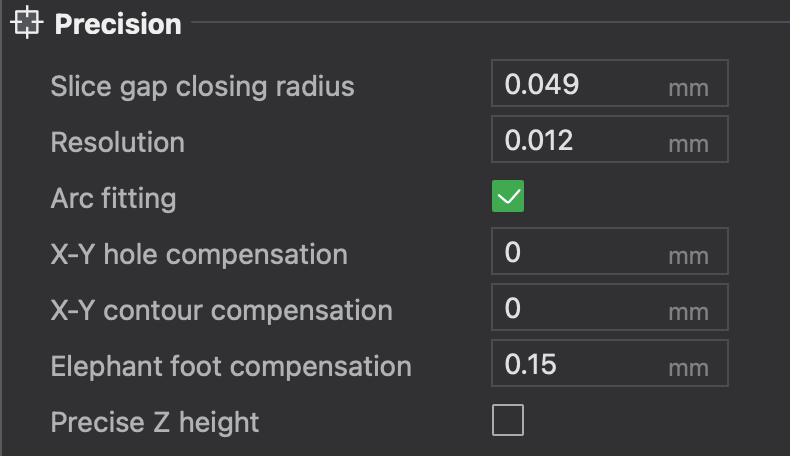The width and height of the screenshot is (790, 456).
Task: Click mm unit of Slice gap closing radius
Action: pyautogui.click(x=688, y=87)
